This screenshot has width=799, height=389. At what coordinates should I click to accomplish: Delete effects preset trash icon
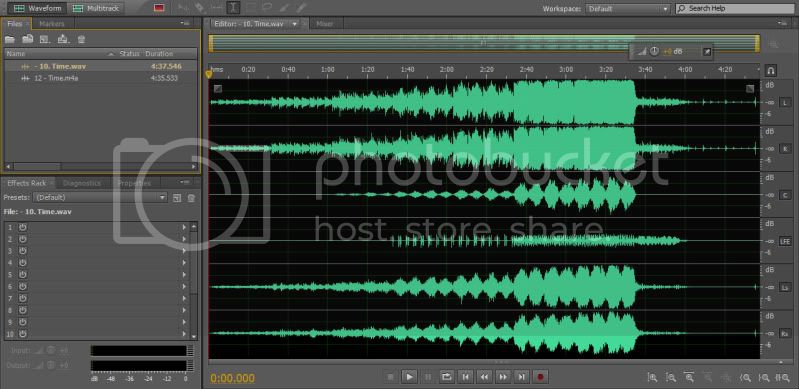tap(191, 198)
